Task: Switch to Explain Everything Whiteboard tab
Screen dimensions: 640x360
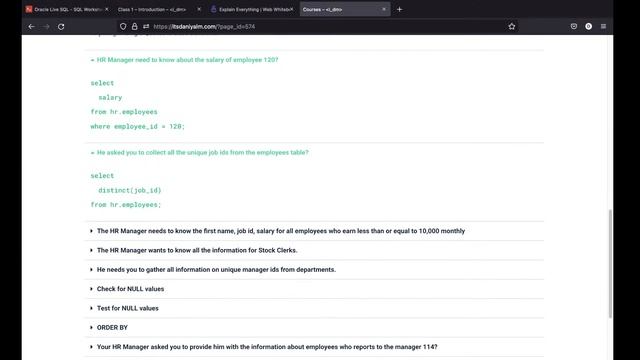Action: pyautogui.click(x=251, y=9)
